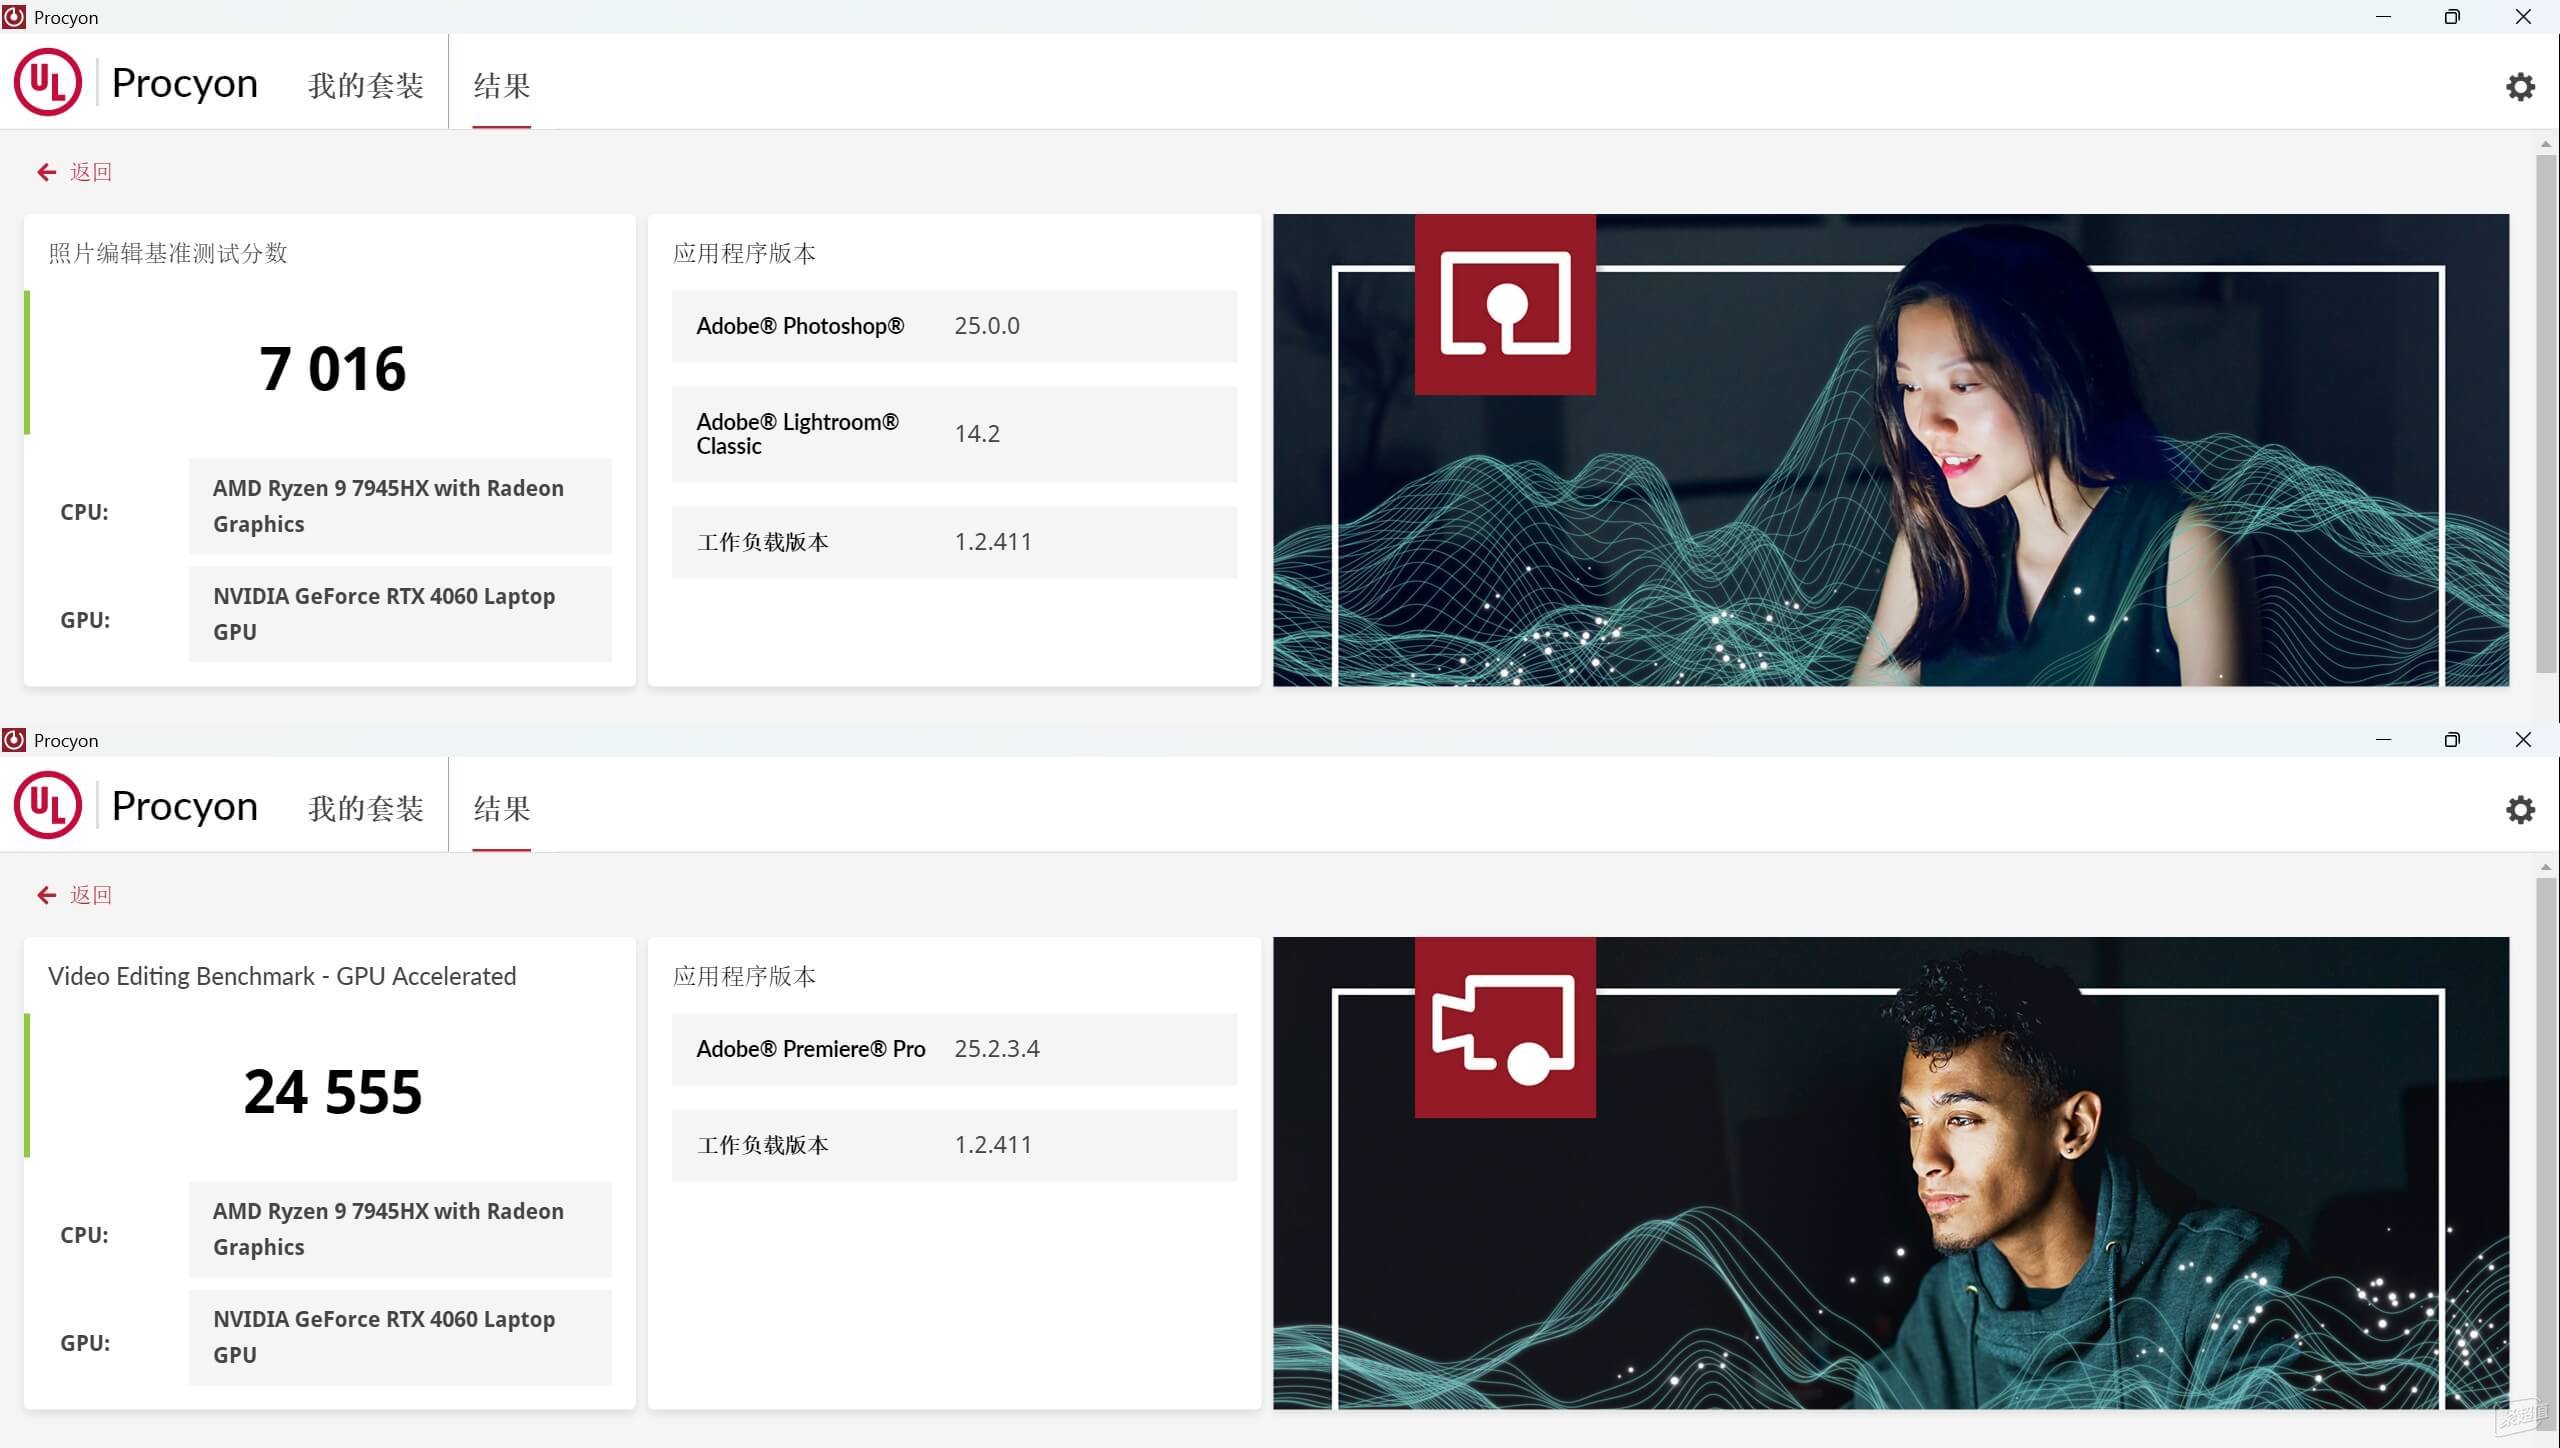Minimize the top Procyon window

click(2383, 17)
